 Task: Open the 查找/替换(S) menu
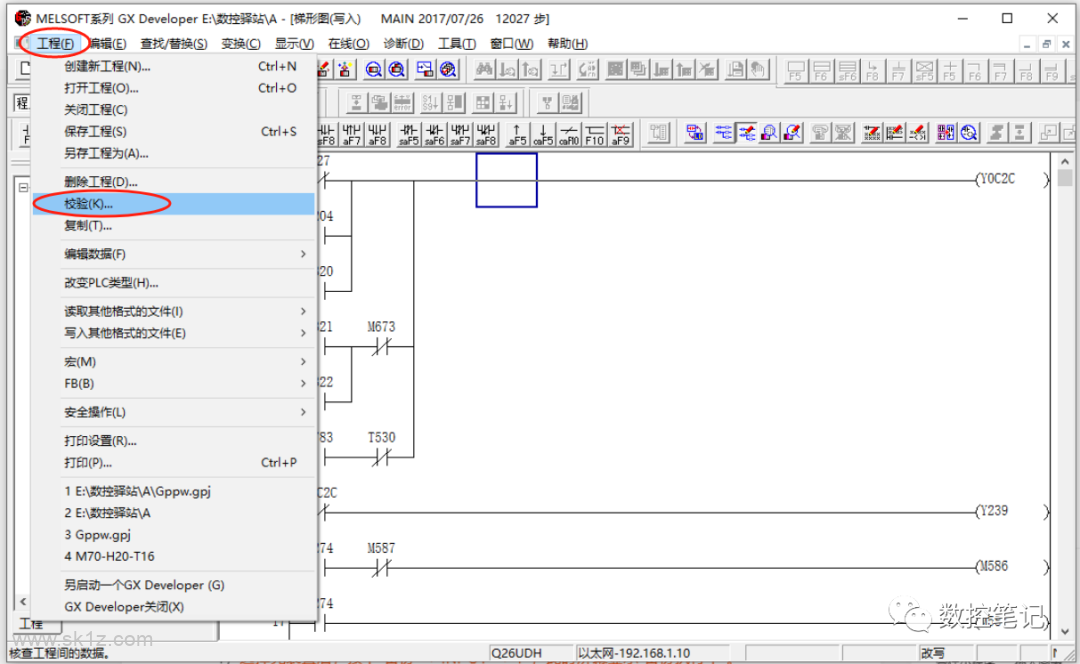click(x=174, y=43)
